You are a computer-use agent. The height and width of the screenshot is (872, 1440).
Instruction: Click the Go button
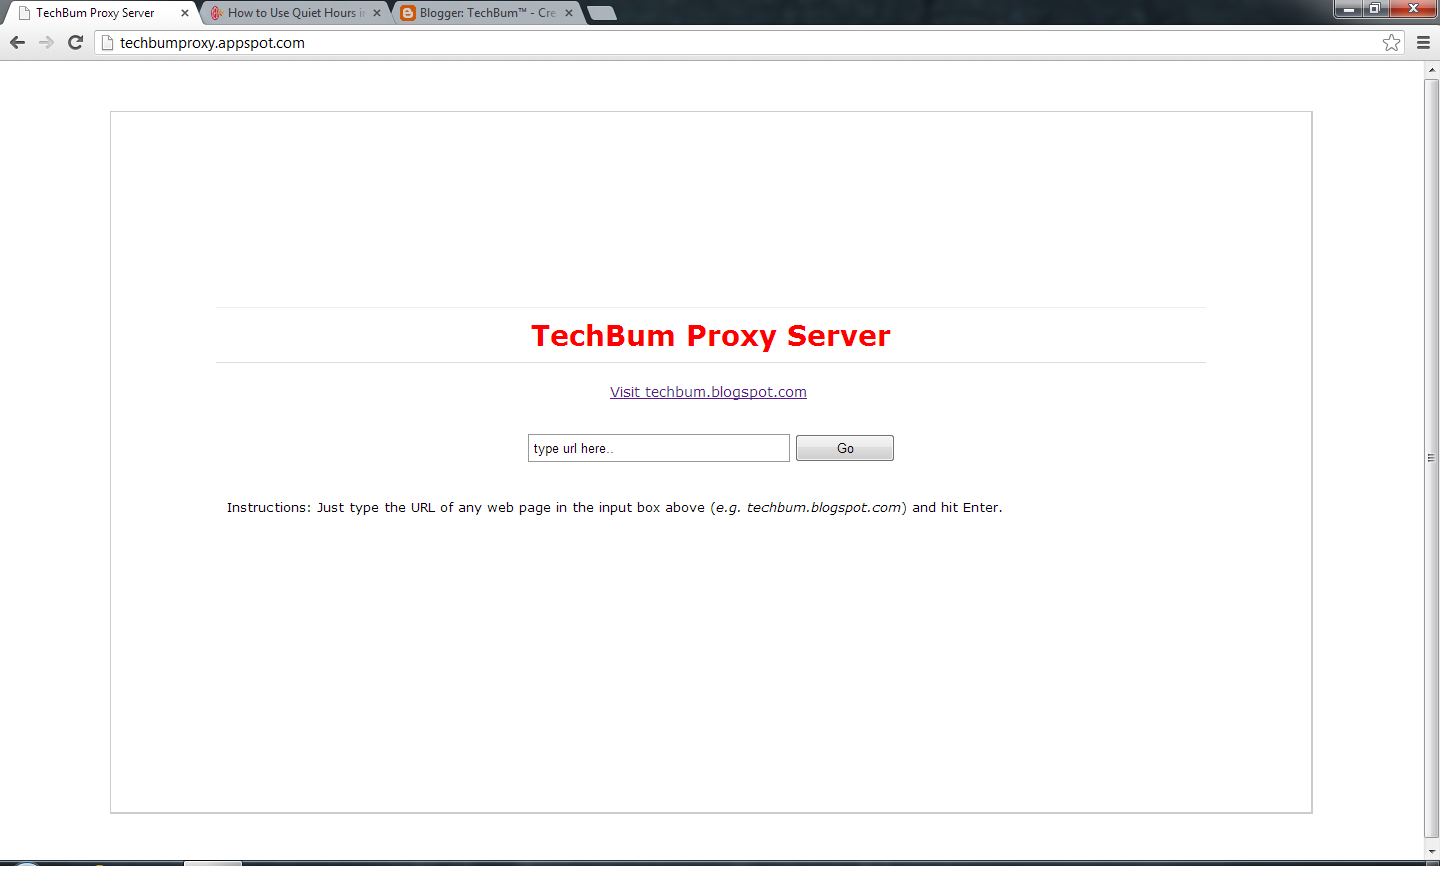point(845,448)
